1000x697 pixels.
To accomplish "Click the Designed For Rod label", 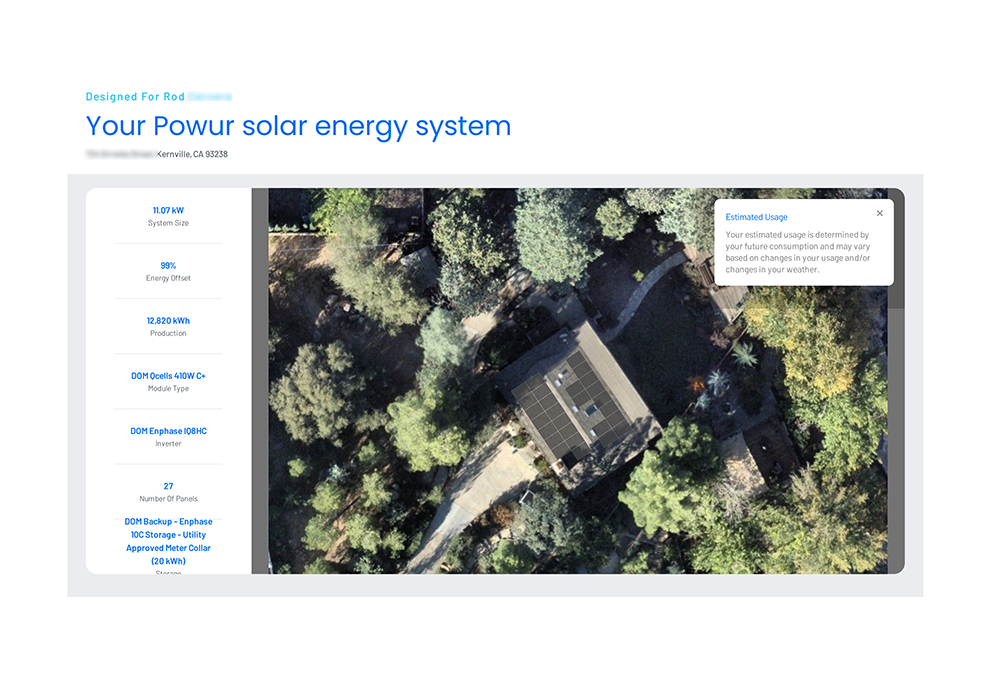I will pyautogui.click(x=135, y=97).
